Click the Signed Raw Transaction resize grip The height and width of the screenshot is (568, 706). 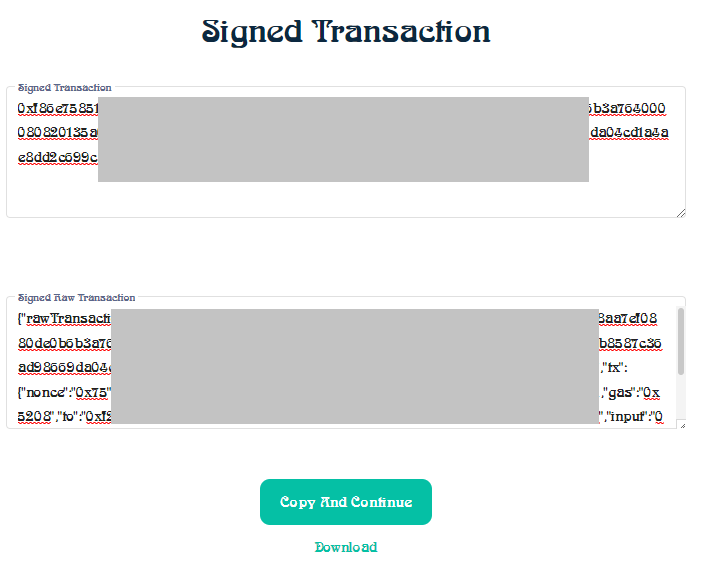click(683, 425)
